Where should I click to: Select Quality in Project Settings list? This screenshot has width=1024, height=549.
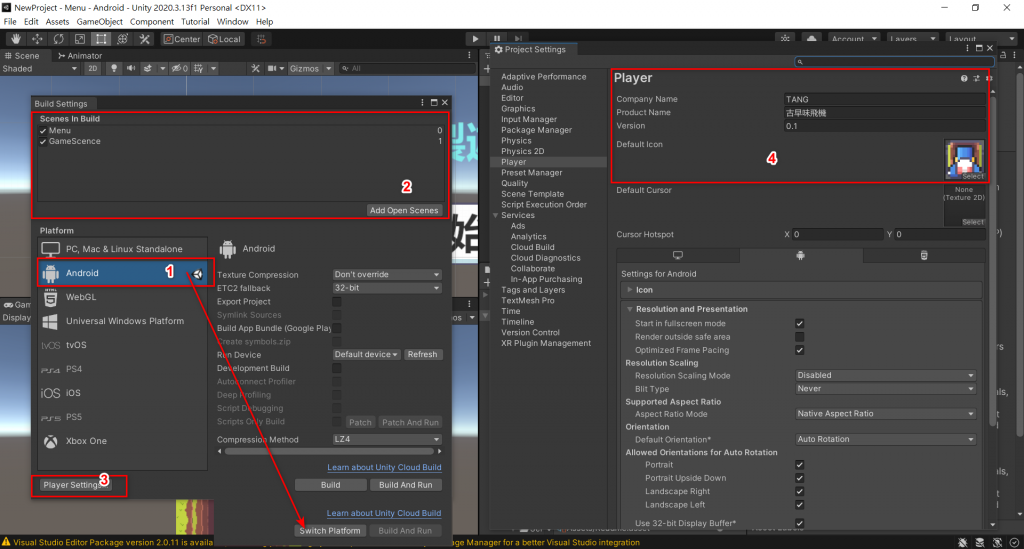(x=515, y=183)
